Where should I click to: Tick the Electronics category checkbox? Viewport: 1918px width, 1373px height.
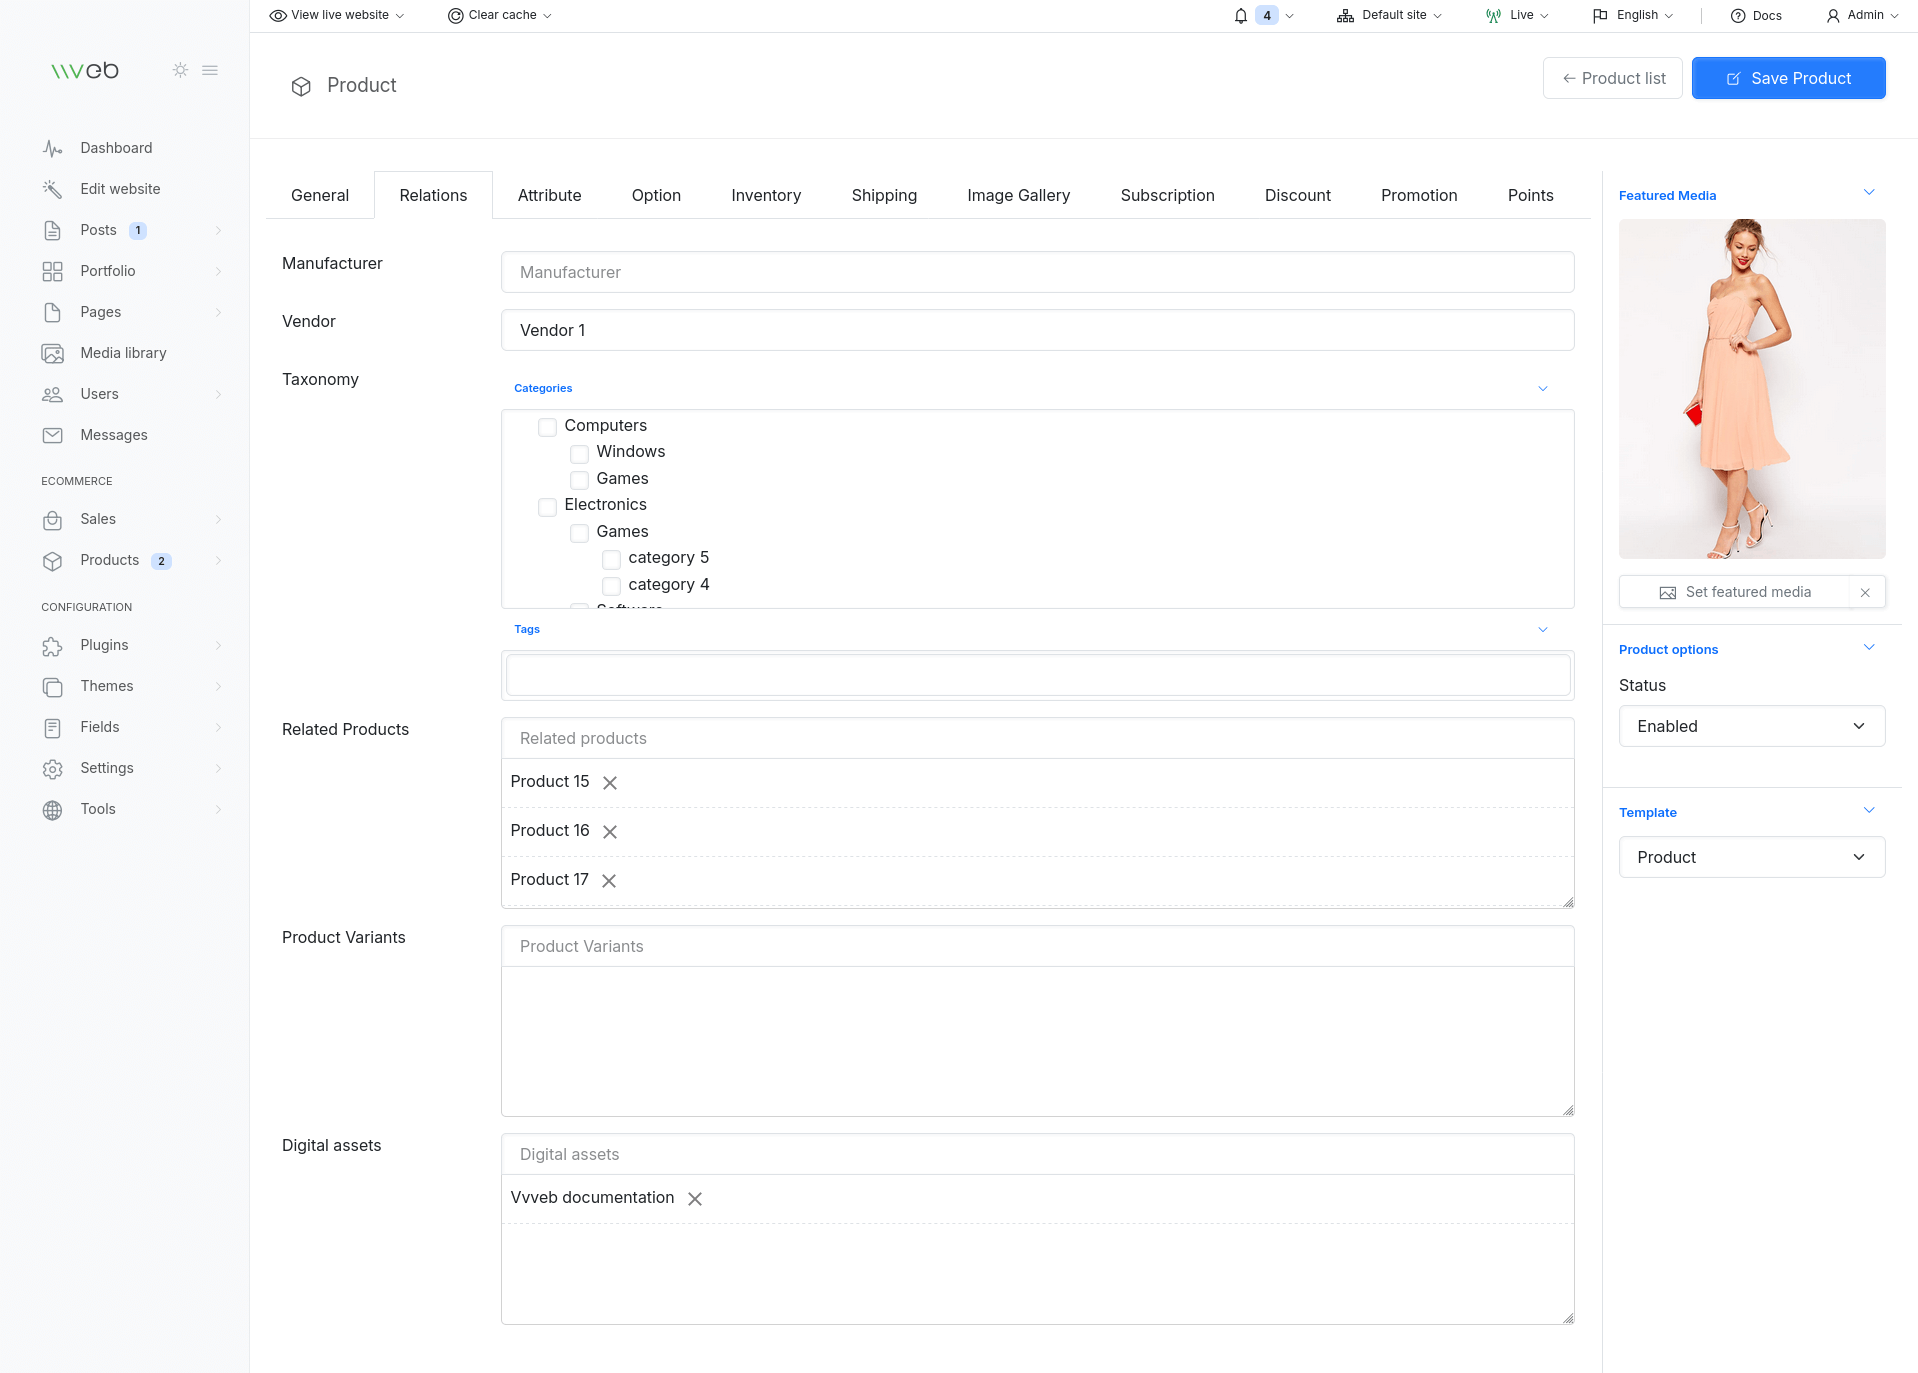pos(547,506)
